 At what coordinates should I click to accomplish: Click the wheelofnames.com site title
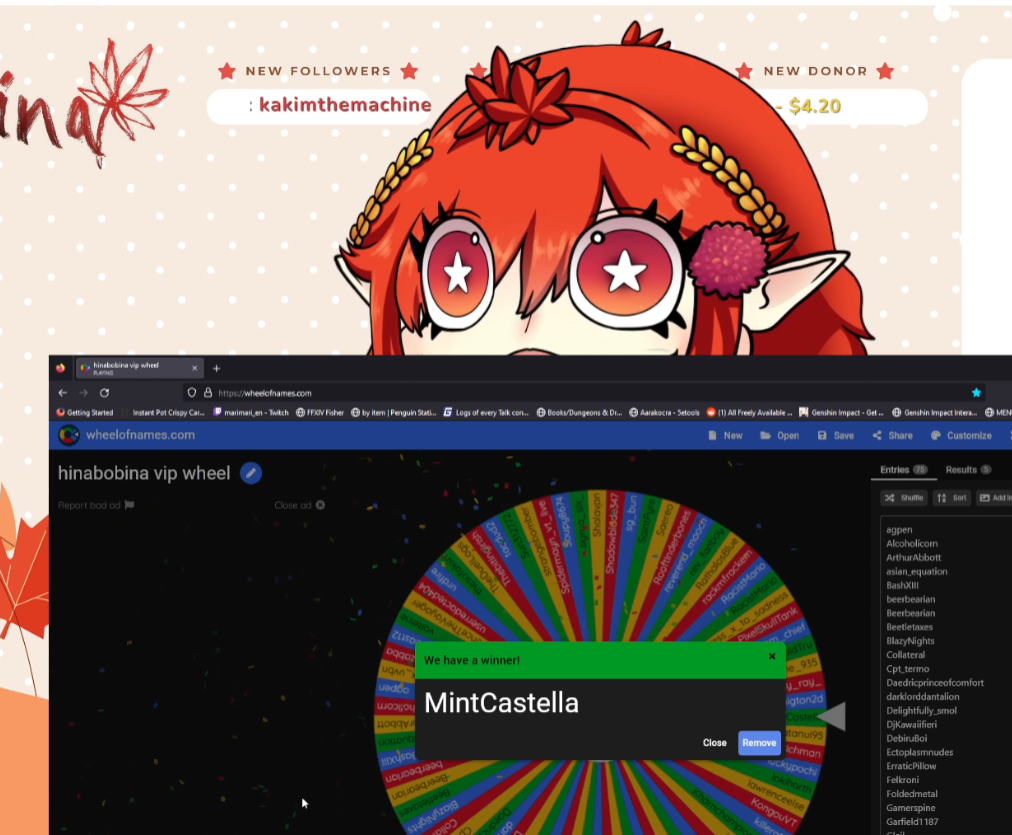141,435
